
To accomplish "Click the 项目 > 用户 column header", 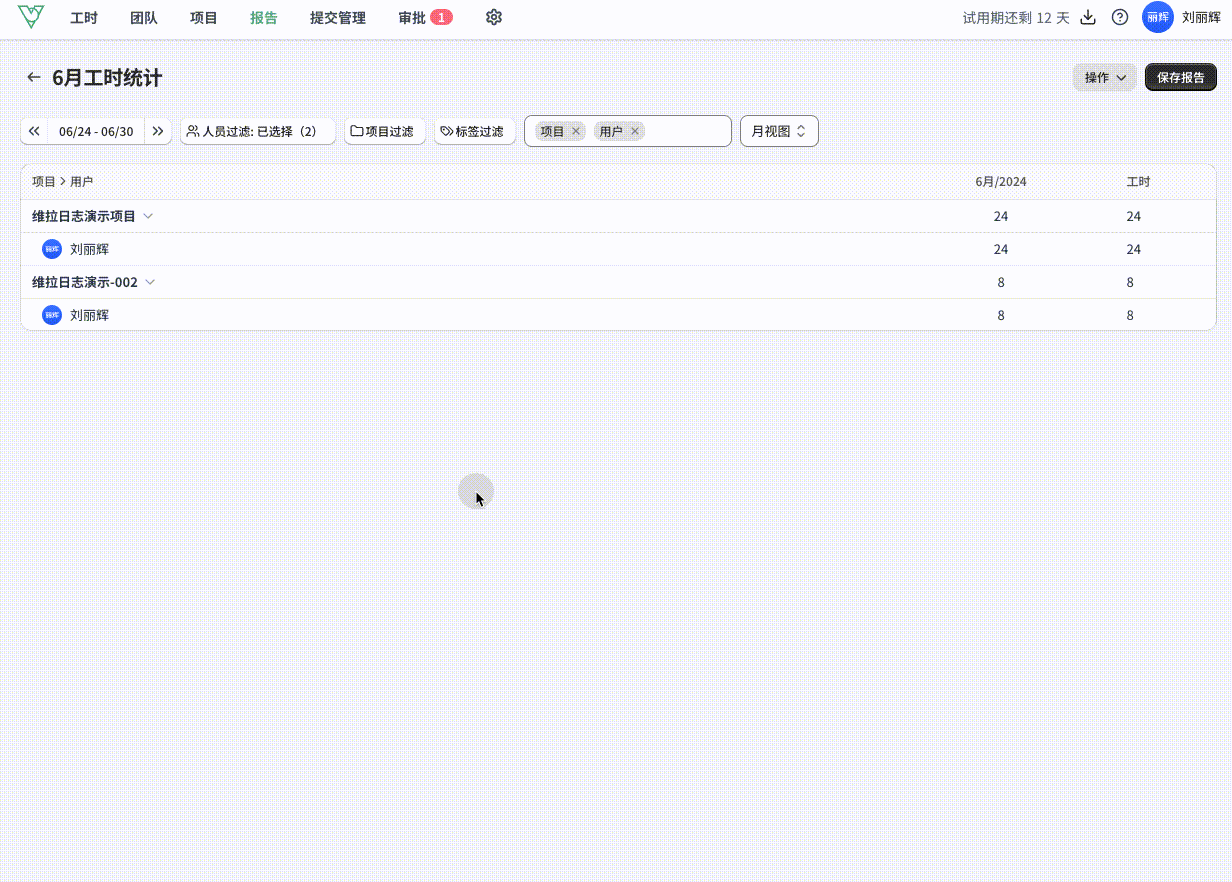I will [62, 182].
